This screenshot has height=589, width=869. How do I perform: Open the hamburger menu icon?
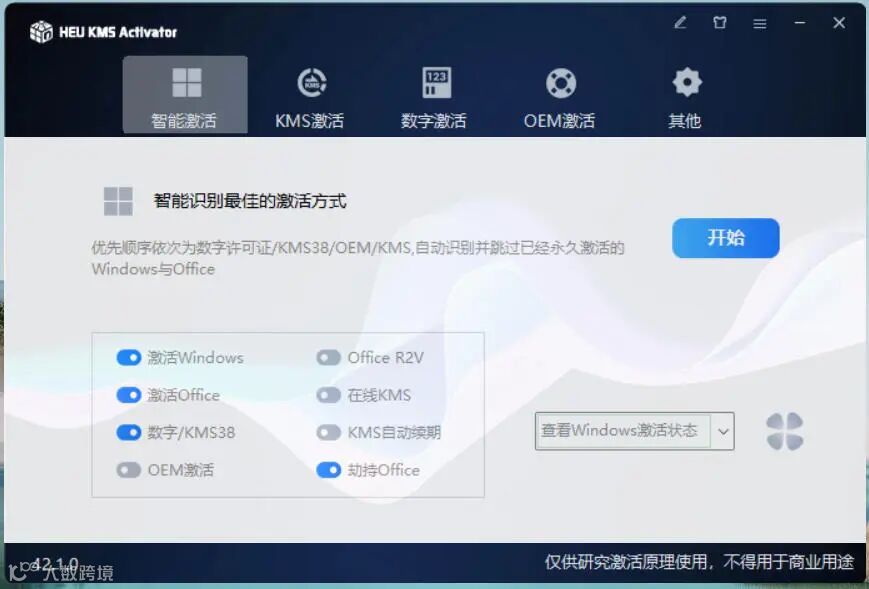pos(759,23)
